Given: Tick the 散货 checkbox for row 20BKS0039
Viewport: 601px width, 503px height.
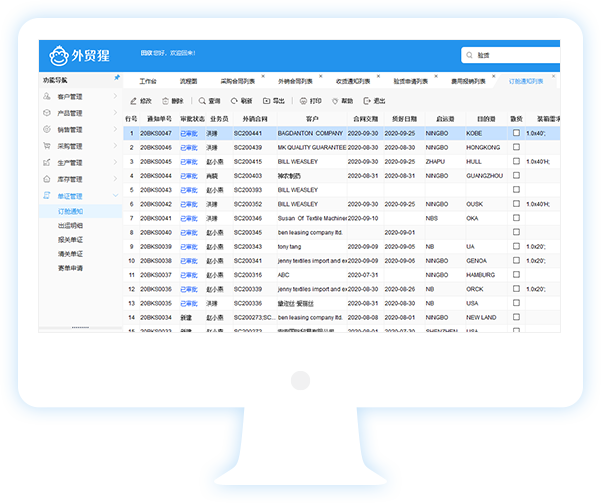Looking at the screenshot, I should point(516,246).
